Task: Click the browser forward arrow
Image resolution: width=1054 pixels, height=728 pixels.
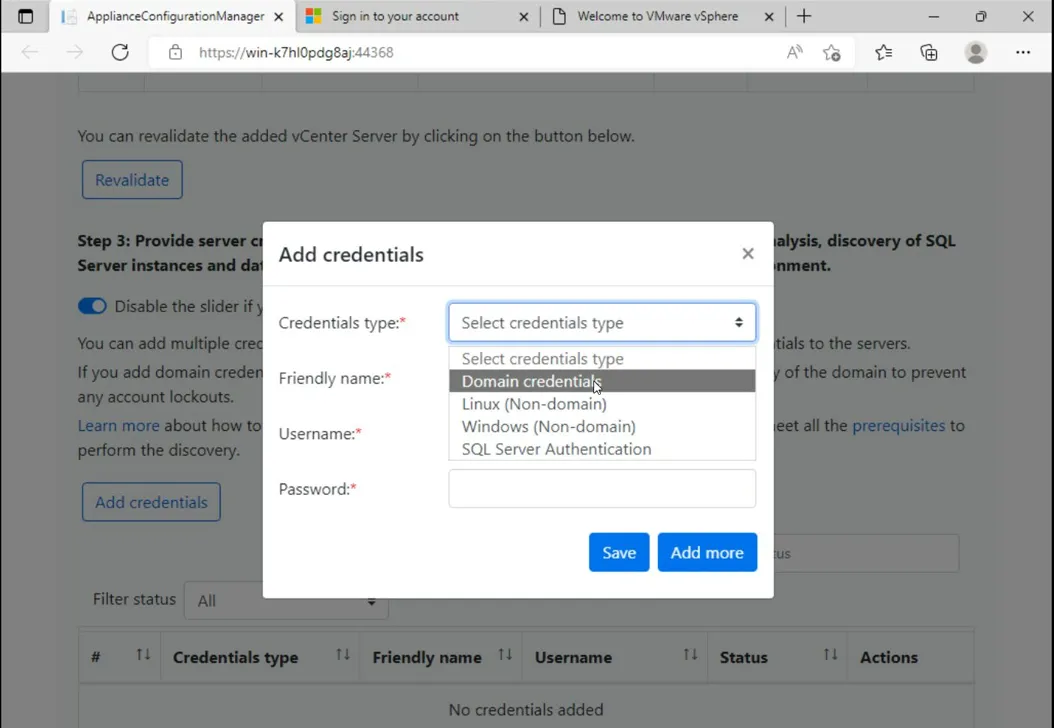Action: coord(75,52)
